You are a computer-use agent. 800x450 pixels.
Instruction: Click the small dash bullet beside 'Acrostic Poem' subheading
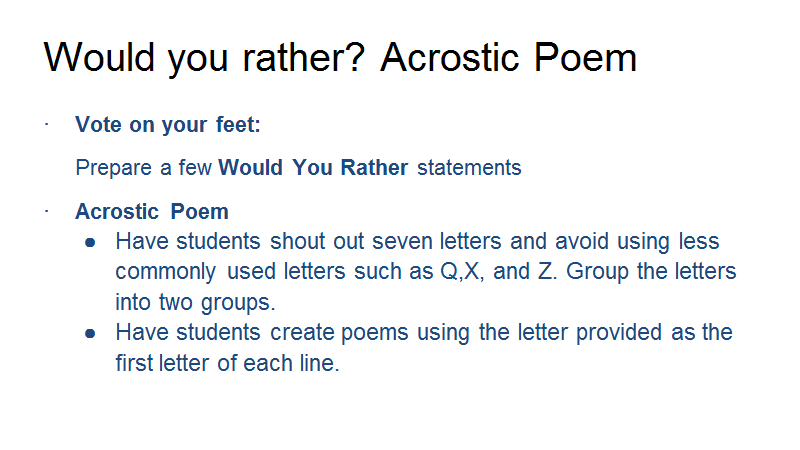[x=46, y=211]
